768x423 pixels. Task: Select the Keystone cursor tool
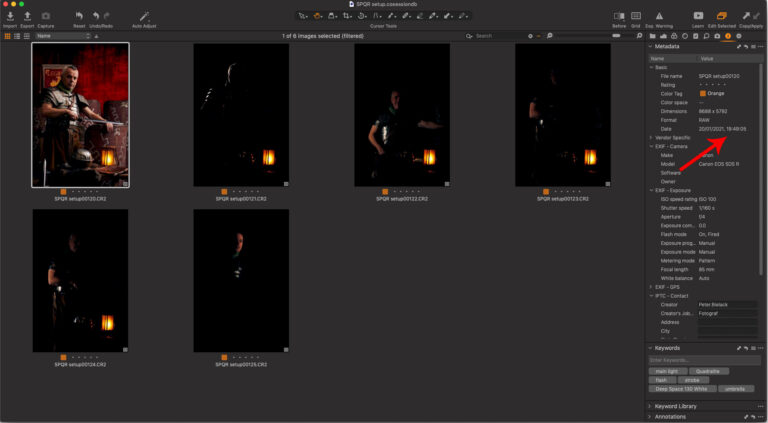(377, 16)
